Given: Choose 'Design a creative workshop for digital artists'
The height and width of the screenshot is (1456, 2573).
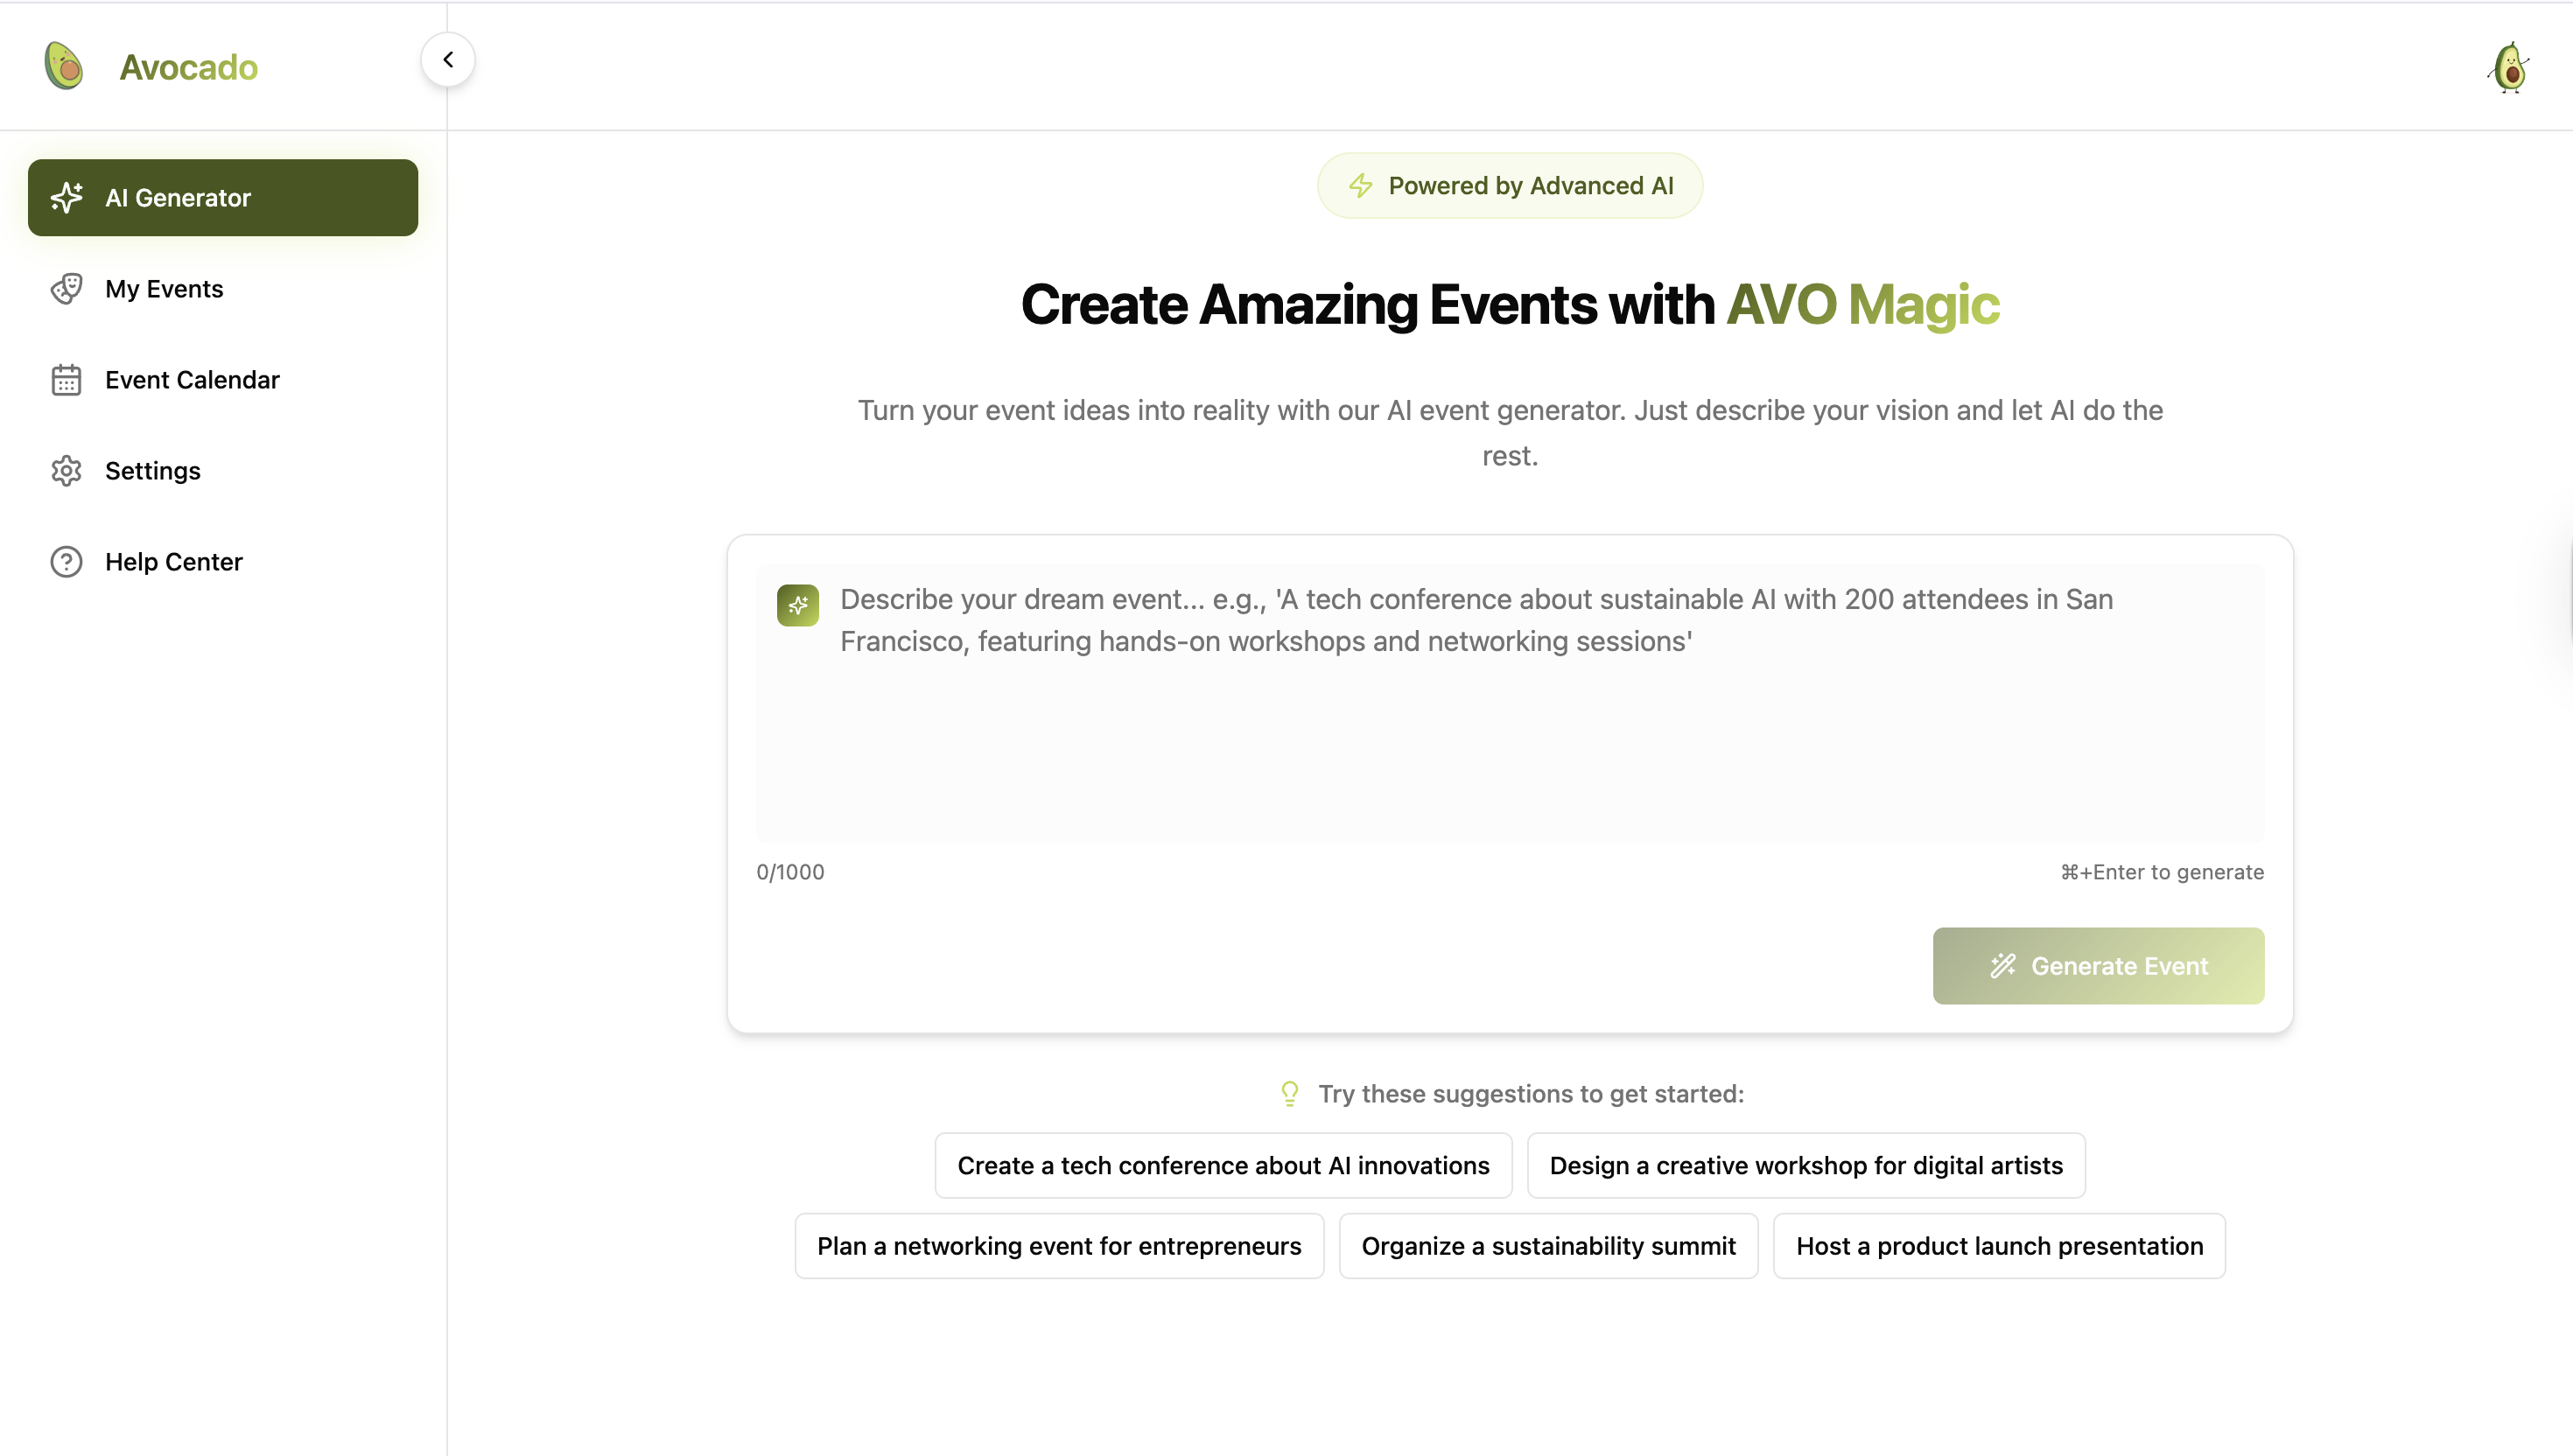Looking at the screenshot, I should (x=1806, y=1165).
